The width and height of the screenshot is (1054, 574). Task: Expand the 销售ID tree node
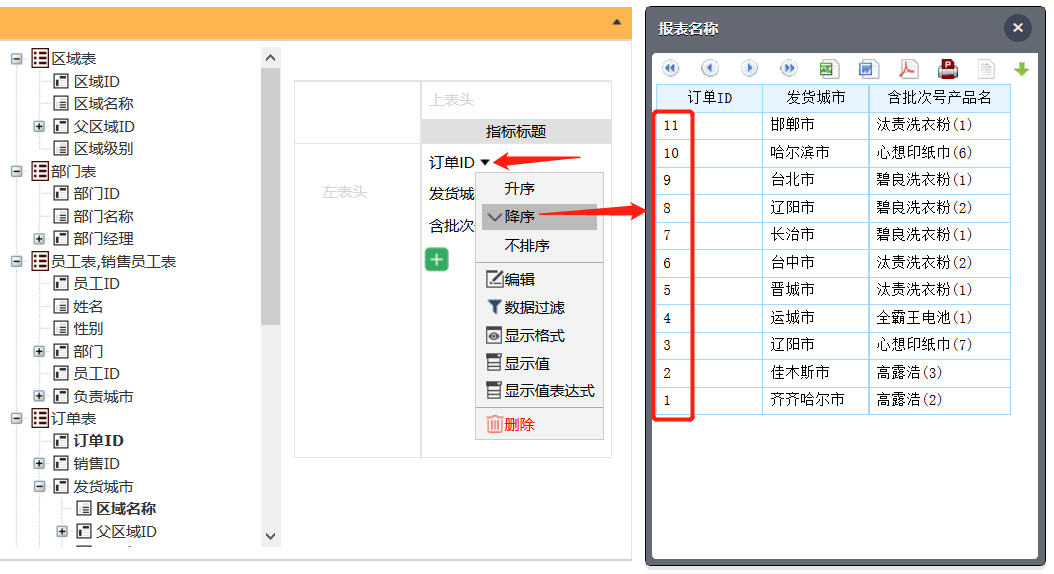click(x=39, y=463)
